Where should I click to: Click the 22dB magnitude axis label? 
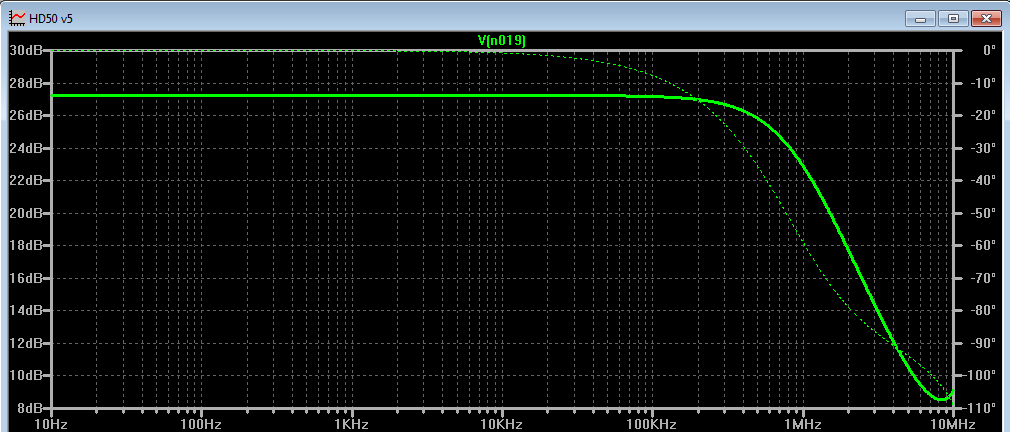point(25,180)
